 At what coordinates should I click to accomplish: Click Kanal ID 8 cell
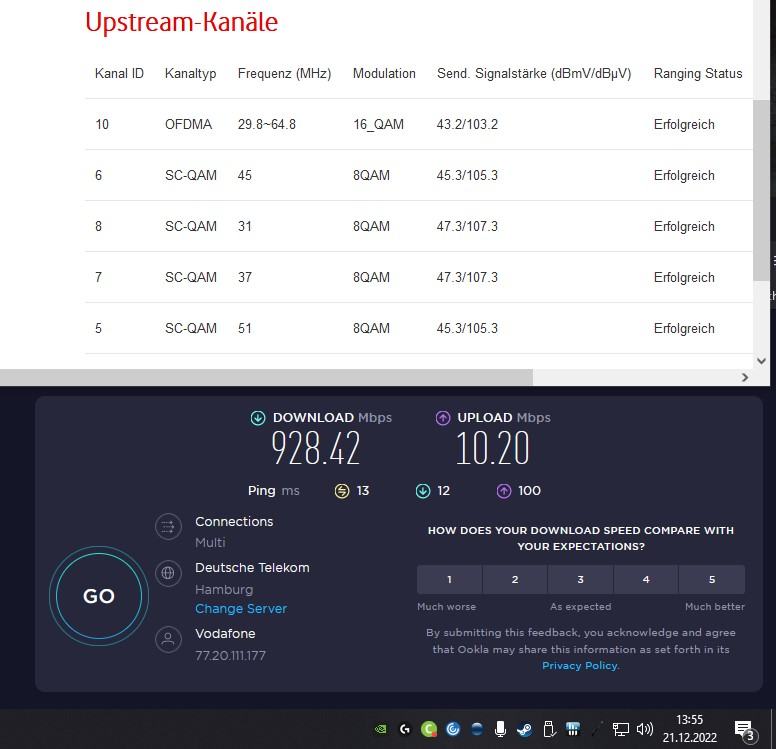98,226
